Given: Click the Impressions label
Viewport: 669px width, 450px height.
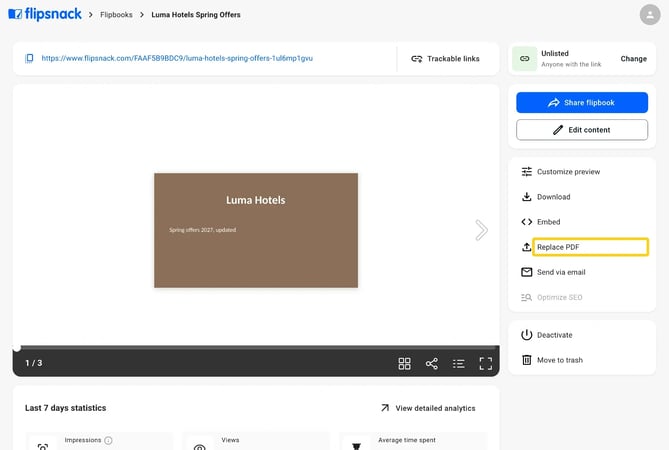Looking at the screenshot, I should tap(83, 440).
